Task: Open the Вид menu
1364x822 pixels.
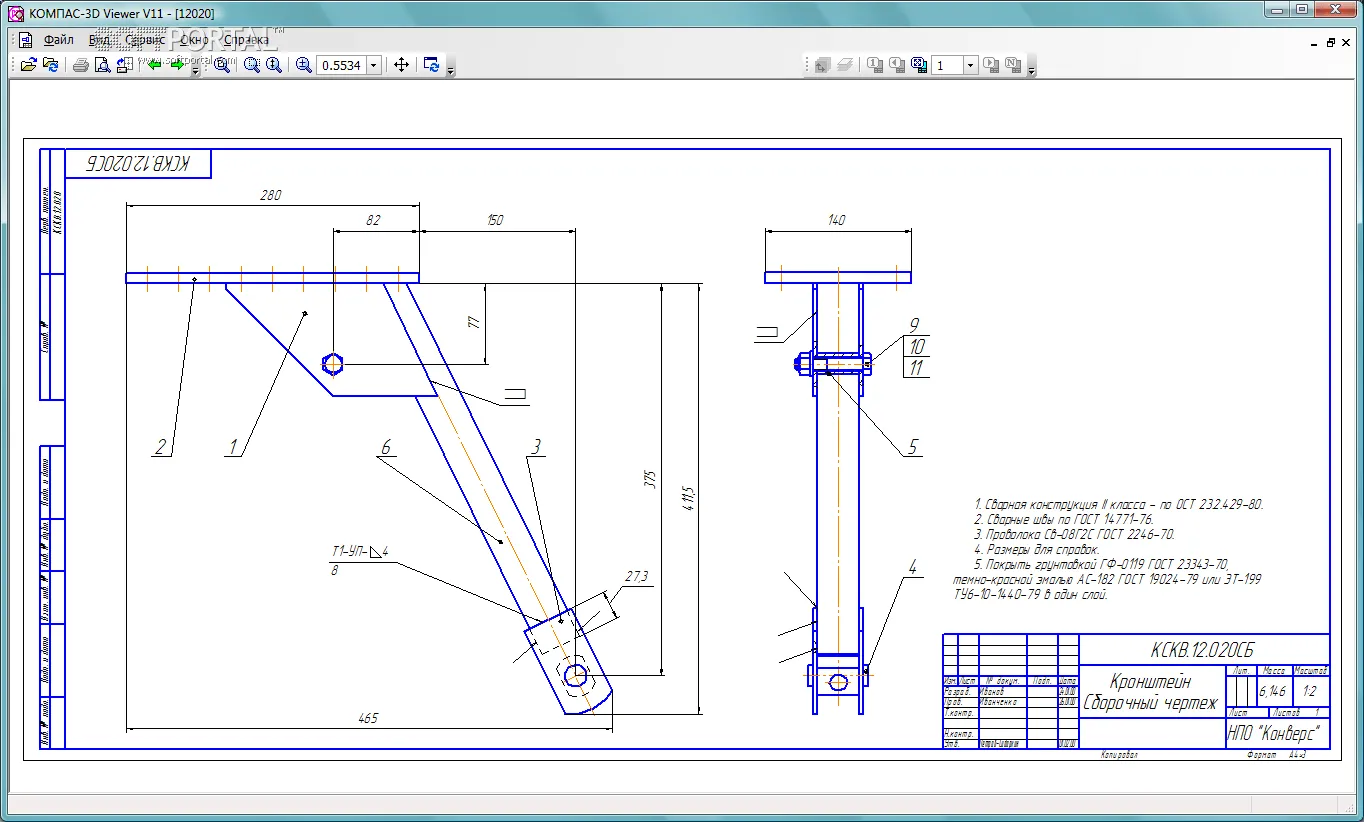Action: tap(99, 40)
